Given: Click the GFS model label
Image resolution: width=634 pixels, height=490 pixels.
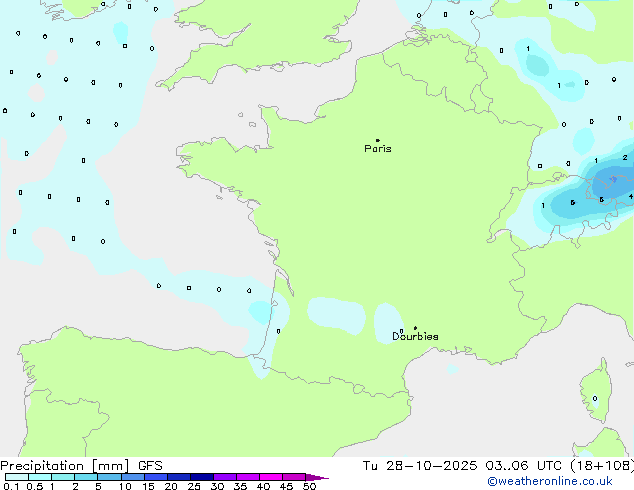Looking at the screenshot, I should click(150, 466).
